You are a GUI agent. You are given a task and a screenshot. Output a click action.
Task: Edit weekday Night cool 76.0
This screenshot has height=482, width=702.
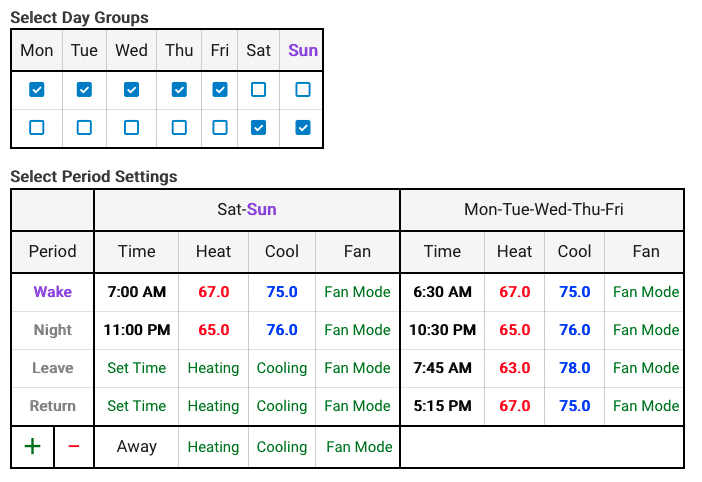coord(574,330)
